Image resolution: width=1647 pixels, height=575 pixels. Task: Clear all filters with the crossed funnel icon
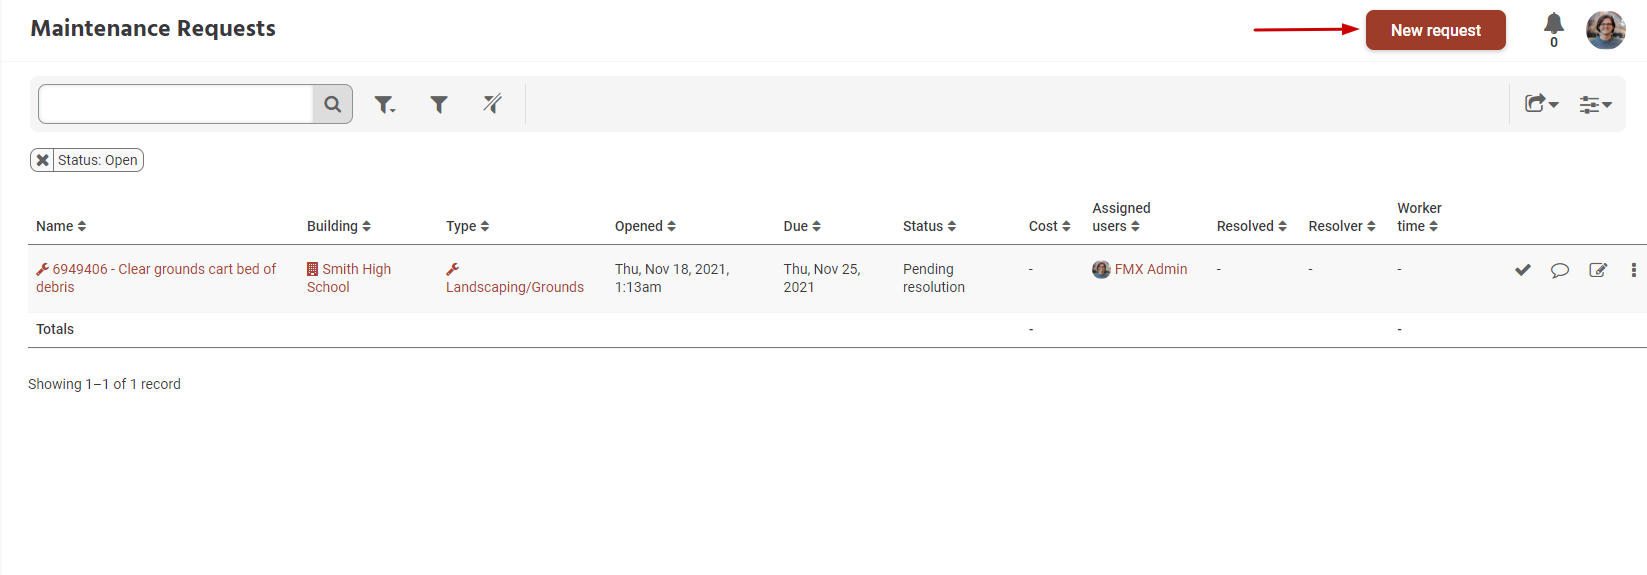[492, 104]
